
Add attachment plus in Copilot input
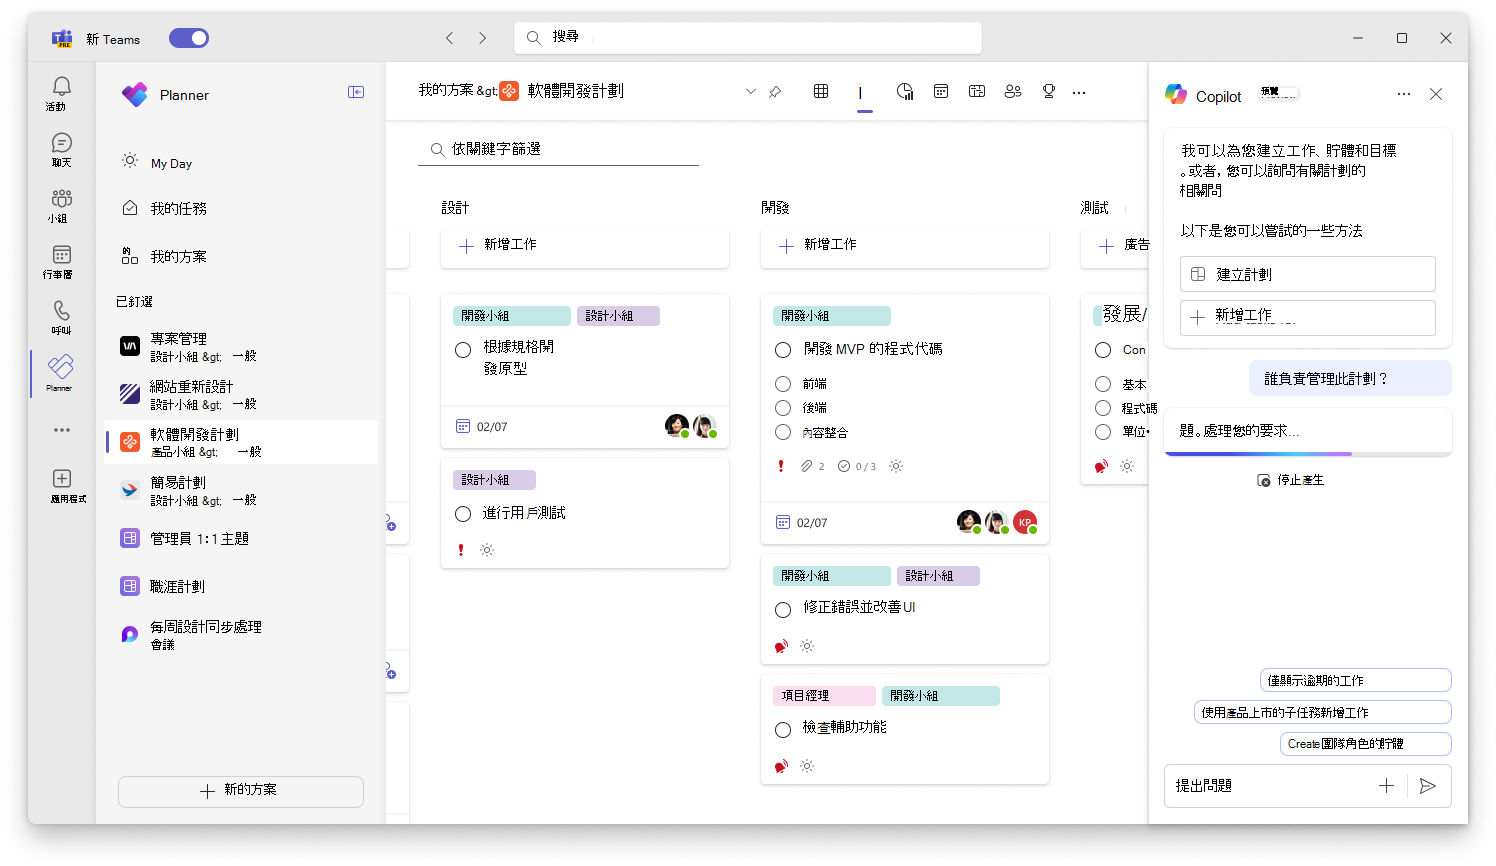pyautogui.click(x=1386, y=786)
